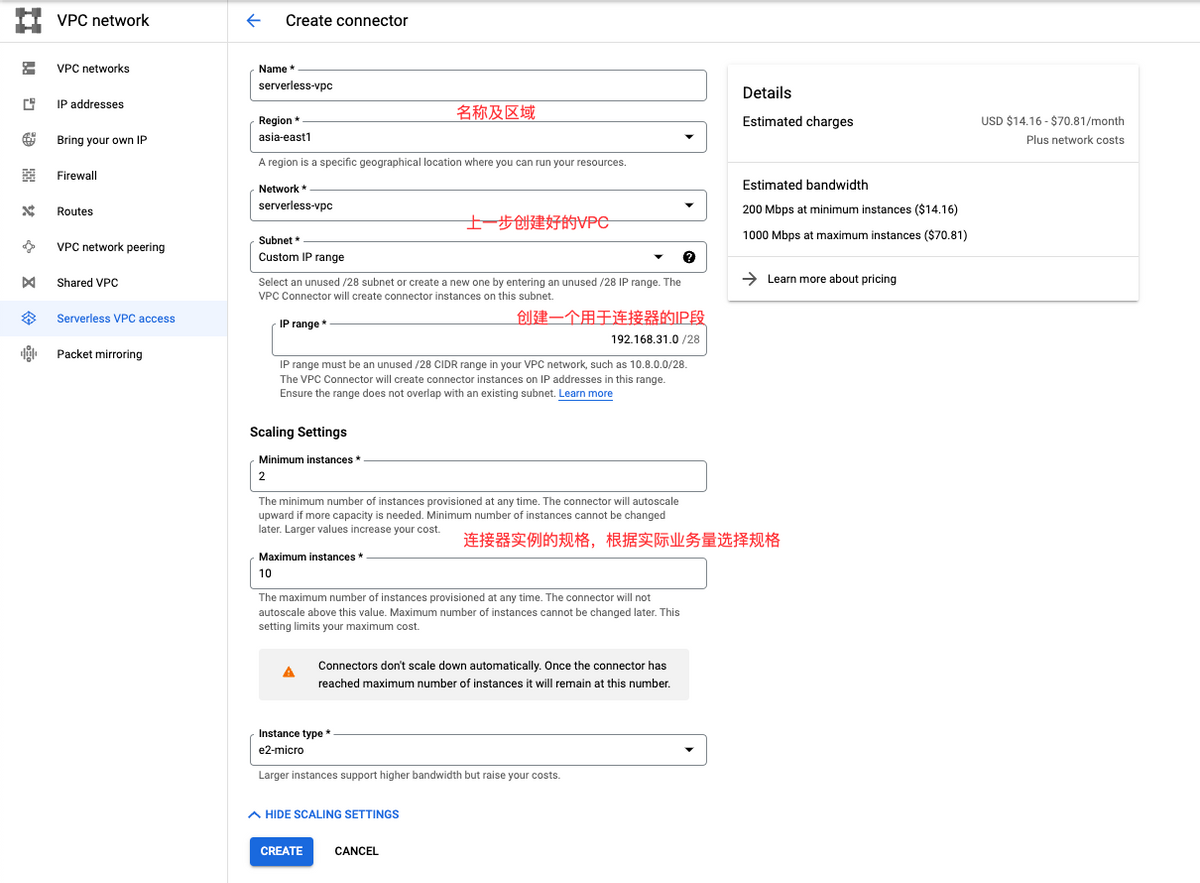Click the Packet mirroring sidebar icon
This screenshot has width=1200, height=883.
pos(29,354)
